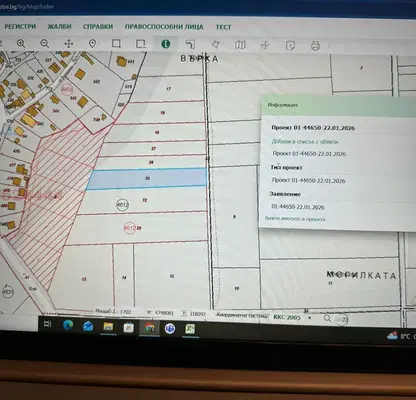The width and height of the screenshot is (416, 400).
Task: Open the ЖАЛБИ menu
Action: [x=59, y=26]
